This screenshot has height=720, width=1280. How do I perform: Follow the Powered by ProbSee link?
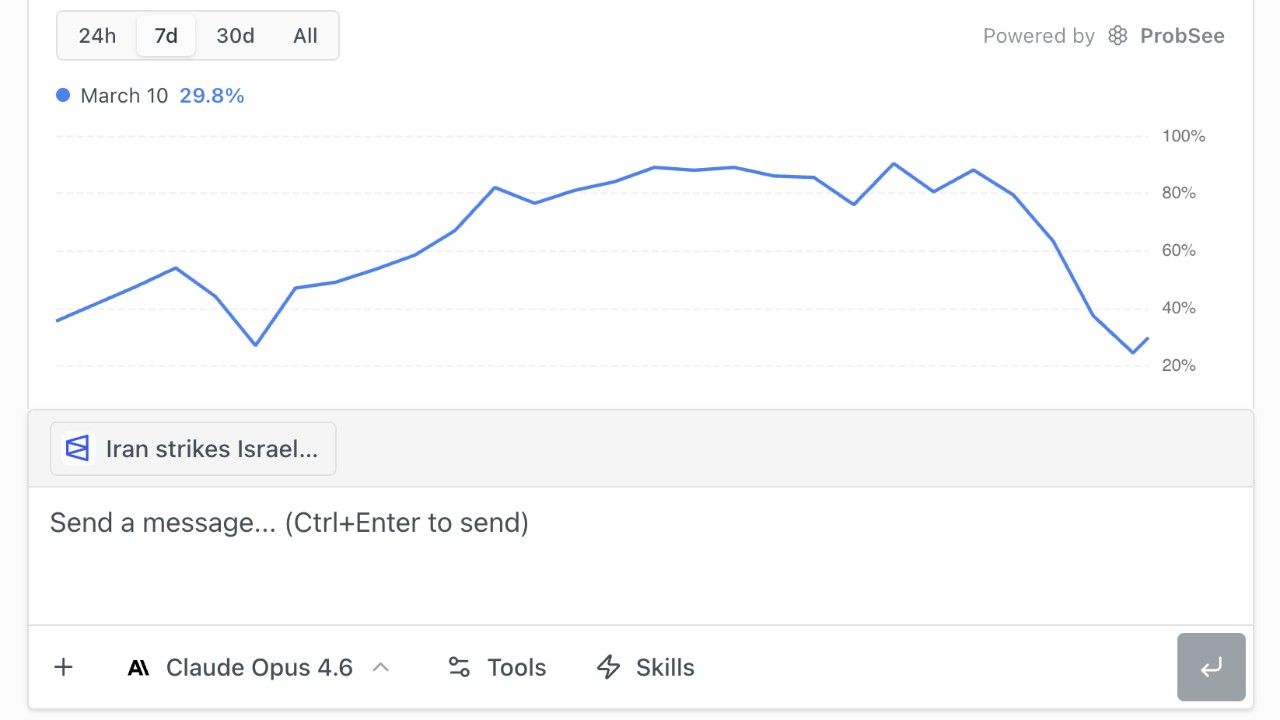pyautogui.click(x=1103, y=36)
